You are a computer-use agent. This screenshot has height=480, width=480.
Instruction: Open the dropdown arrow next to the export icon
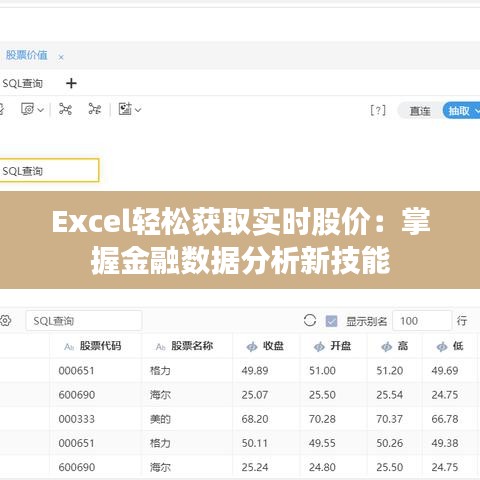(138, 110)
